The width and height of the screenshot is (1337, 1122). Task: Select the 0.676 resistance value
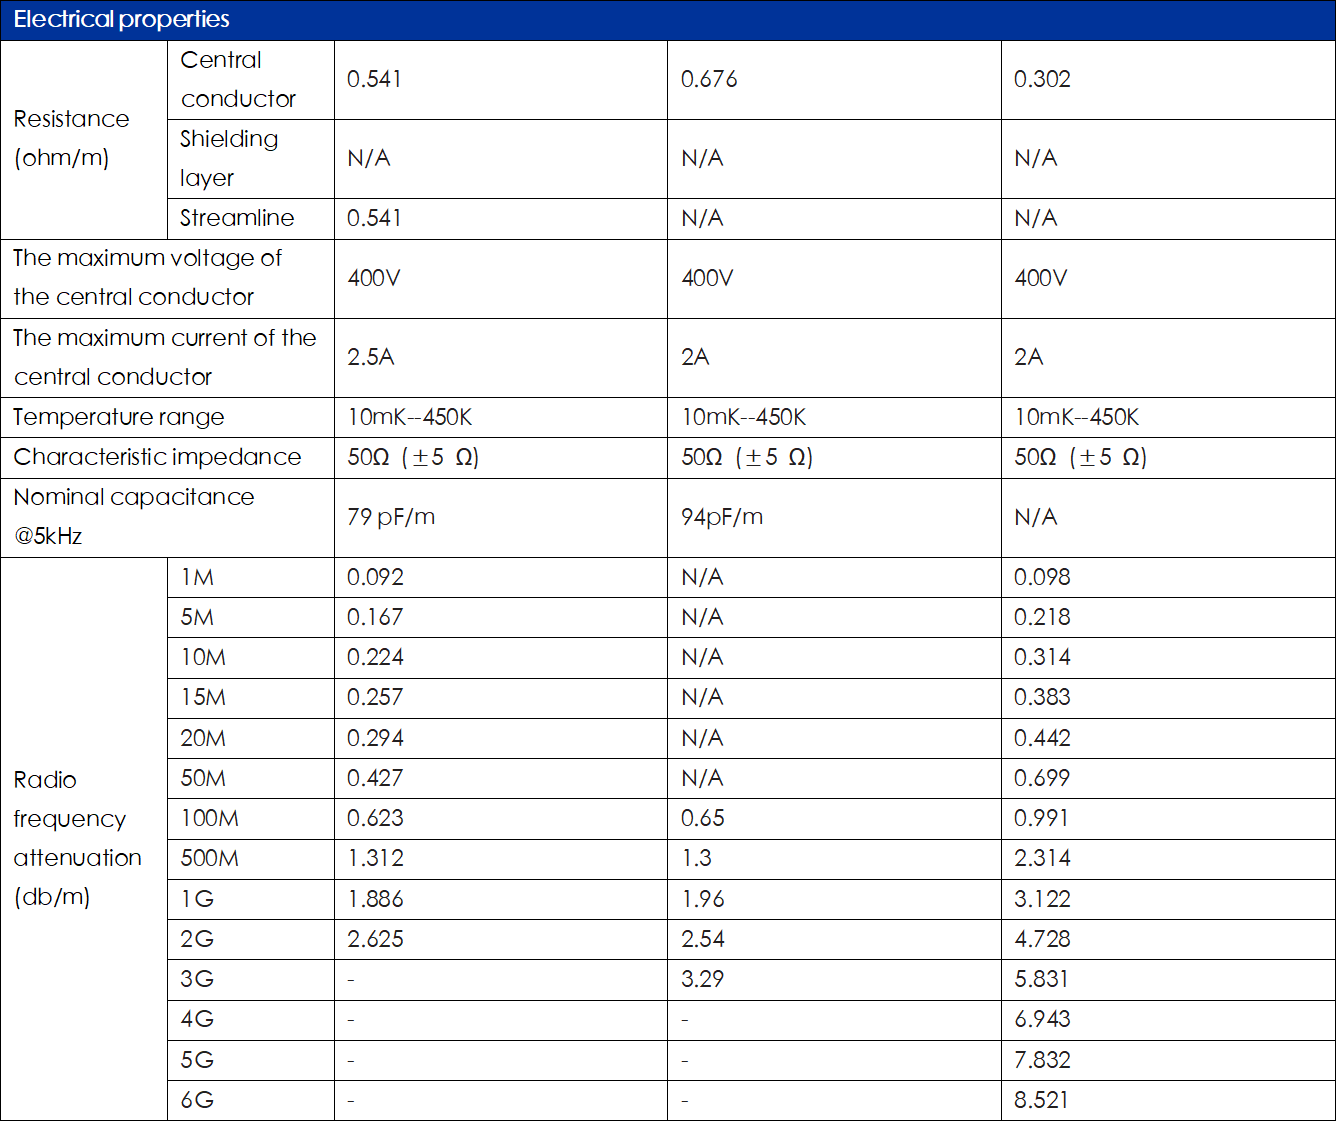pyautogui.click(x=709, y=79)
